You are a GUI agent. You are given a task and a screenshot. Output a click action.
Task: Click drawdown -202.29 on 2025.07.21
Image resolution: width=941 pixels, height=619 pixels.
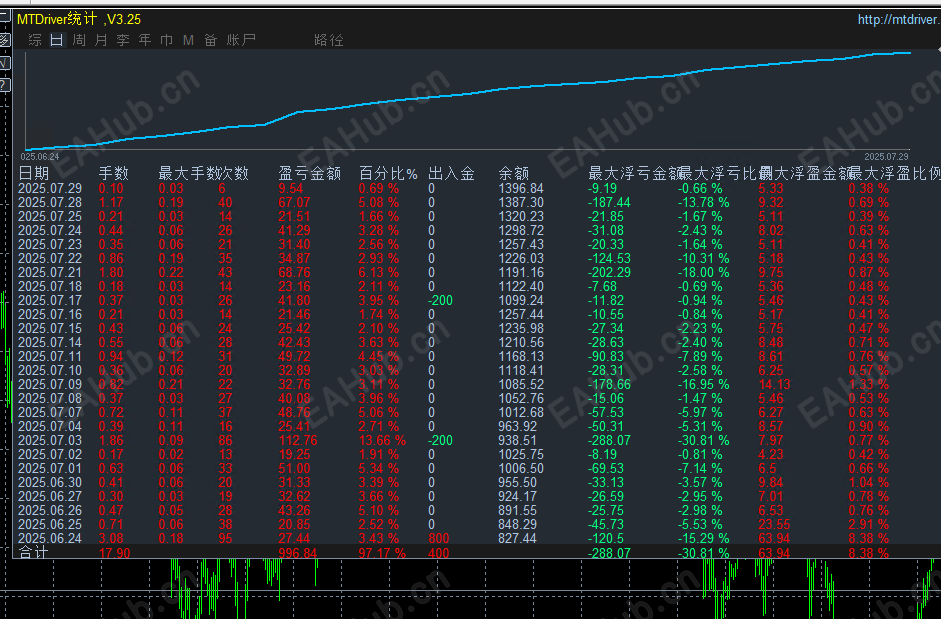(x=609, y=273)
